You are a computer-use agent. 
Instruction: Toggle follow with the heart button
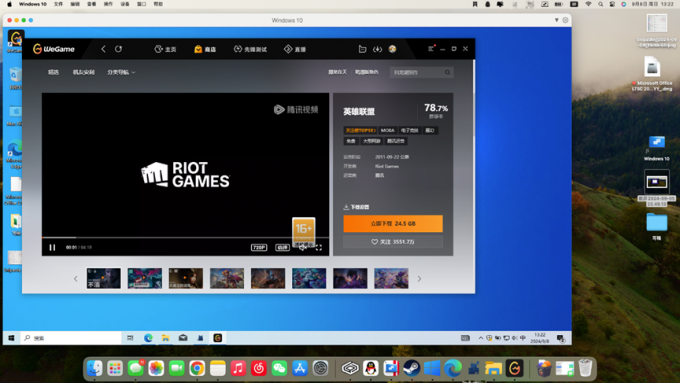pos(393,242)
